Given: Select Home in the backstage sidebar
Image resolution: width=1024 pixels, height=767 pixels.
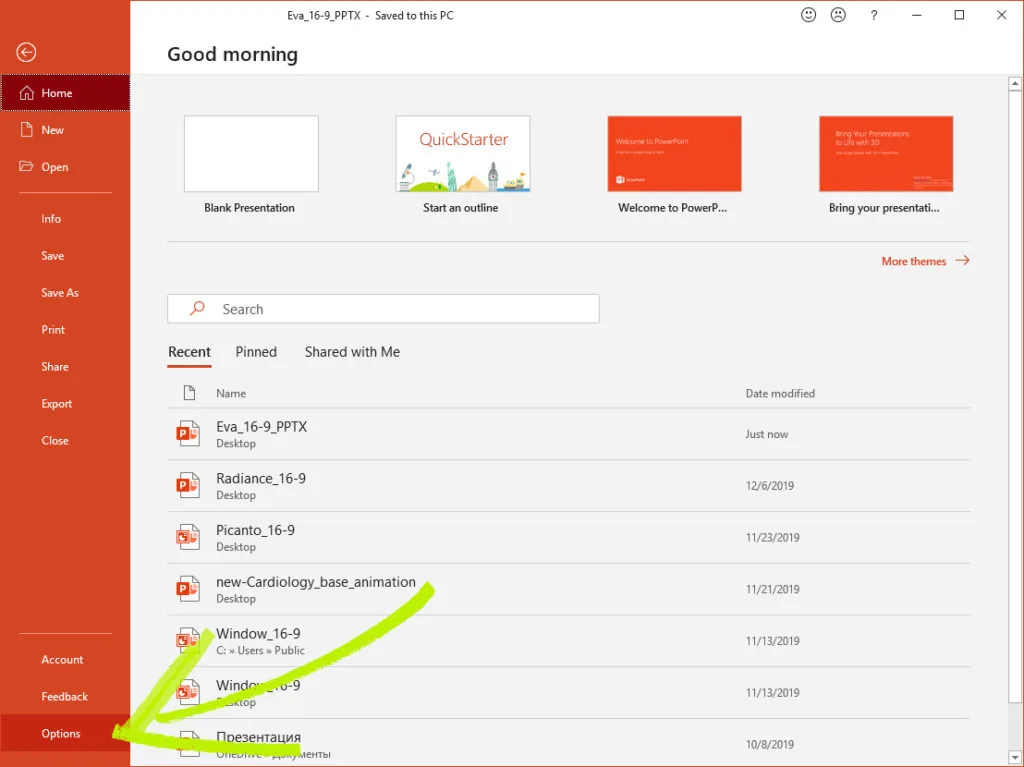Looking at the screenshot, I should (65, 93).
